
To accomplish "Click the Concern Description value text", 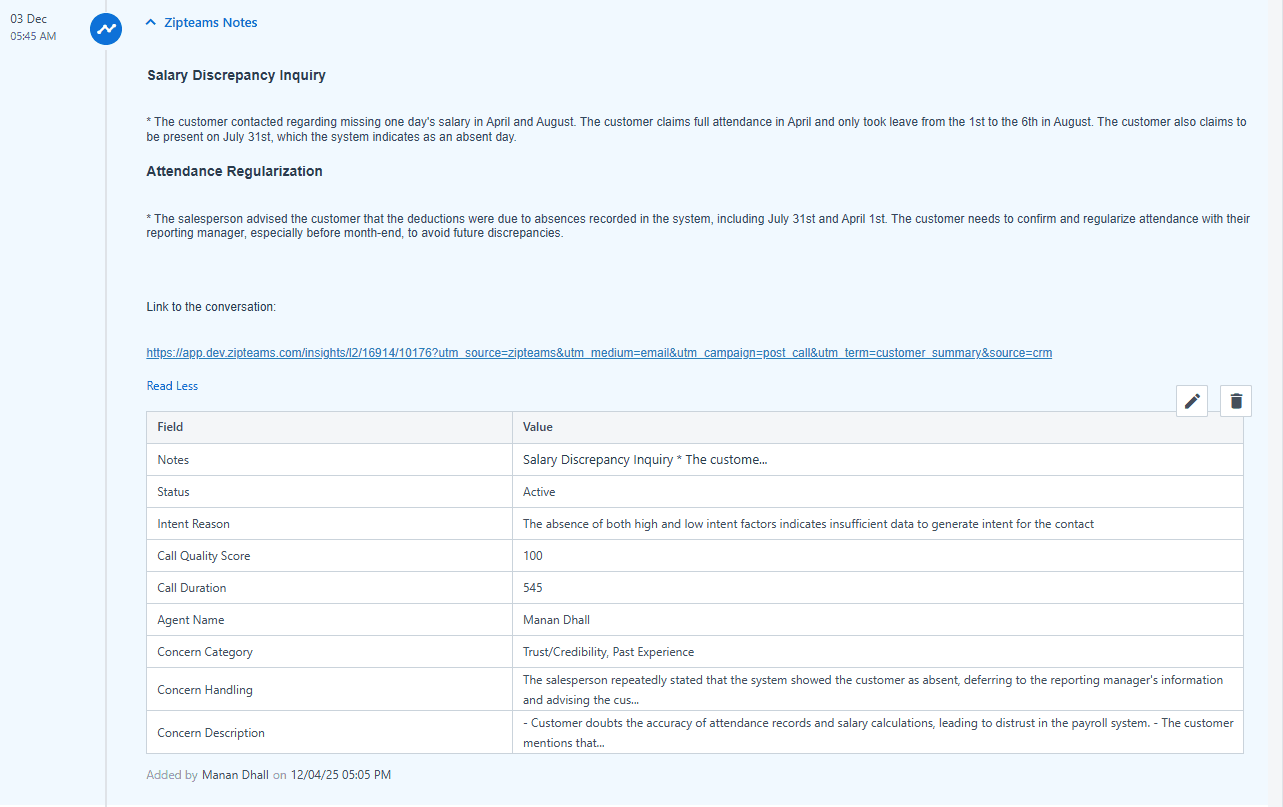I will coord(878,733).
